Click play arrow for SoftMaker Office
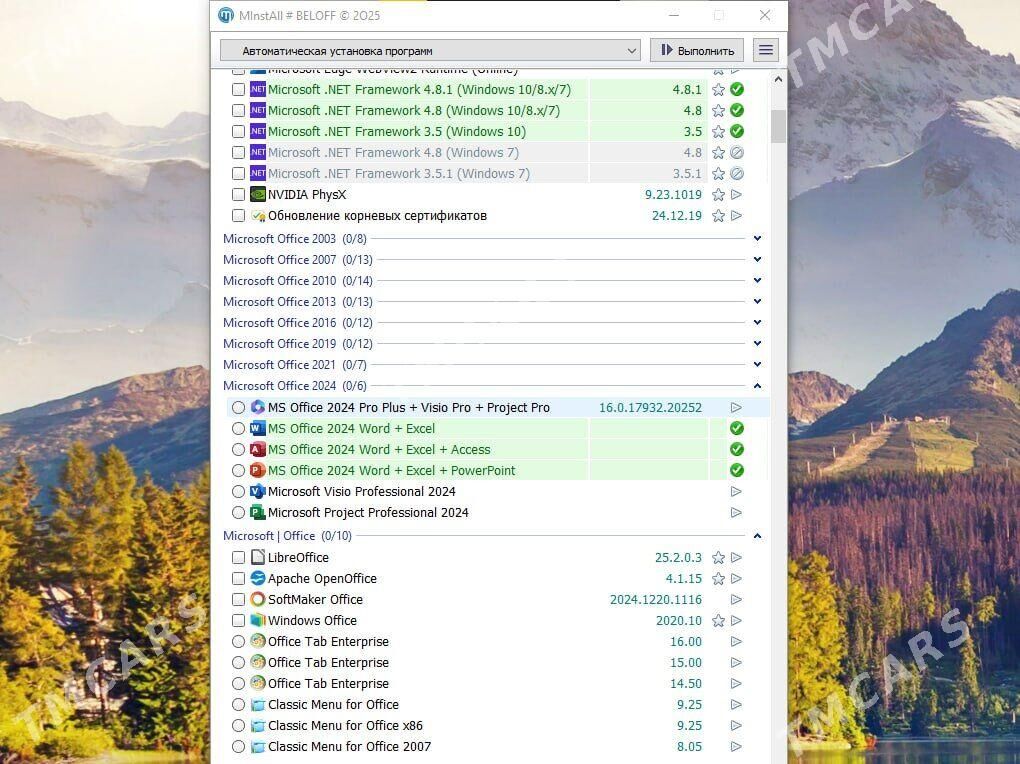Image resolution: width=1020 pixels, height=764 pixels. pyautogui.click(x=736, y=599)
